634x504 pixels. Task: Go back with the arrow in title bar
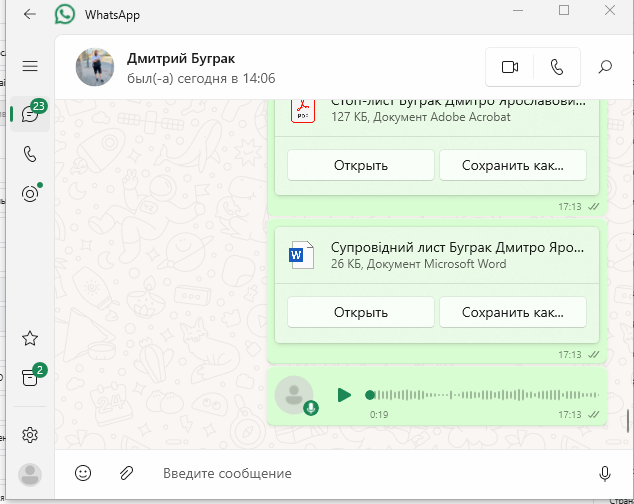[30, 14]
